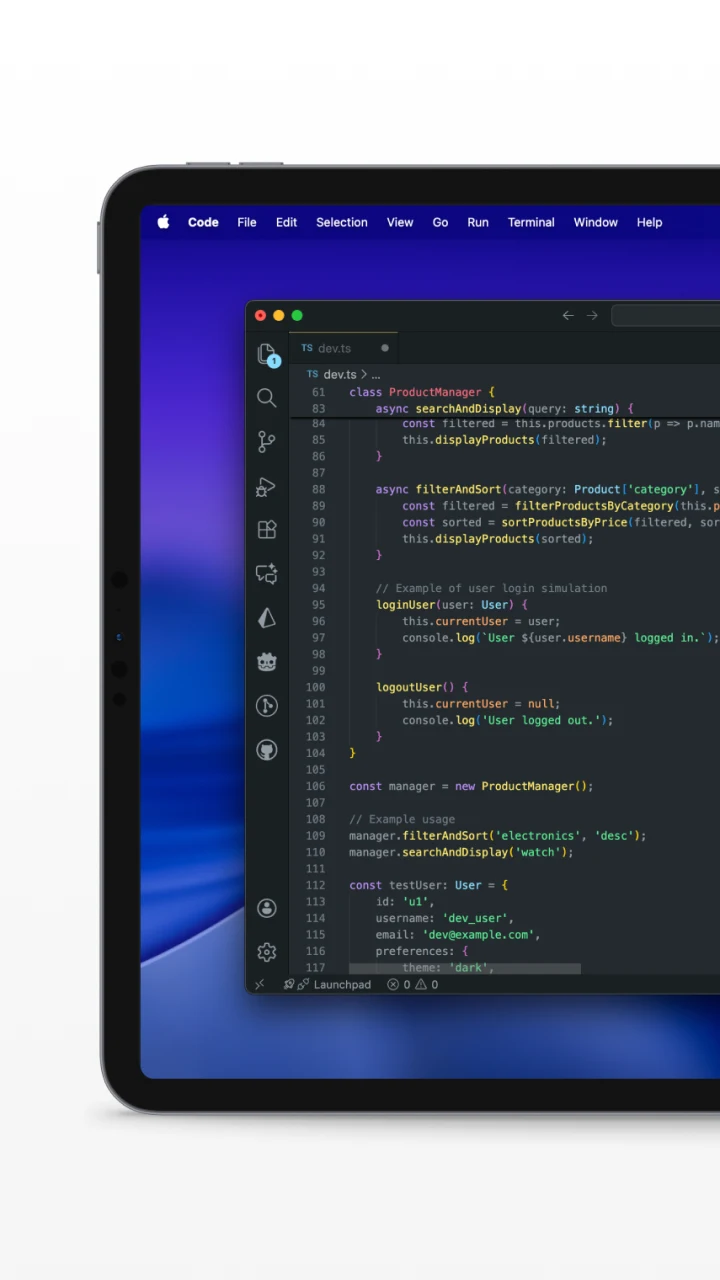Click "username: 'dev_user'," on line 114
This screenshot has width=720, height=1280.
point(445,918)
